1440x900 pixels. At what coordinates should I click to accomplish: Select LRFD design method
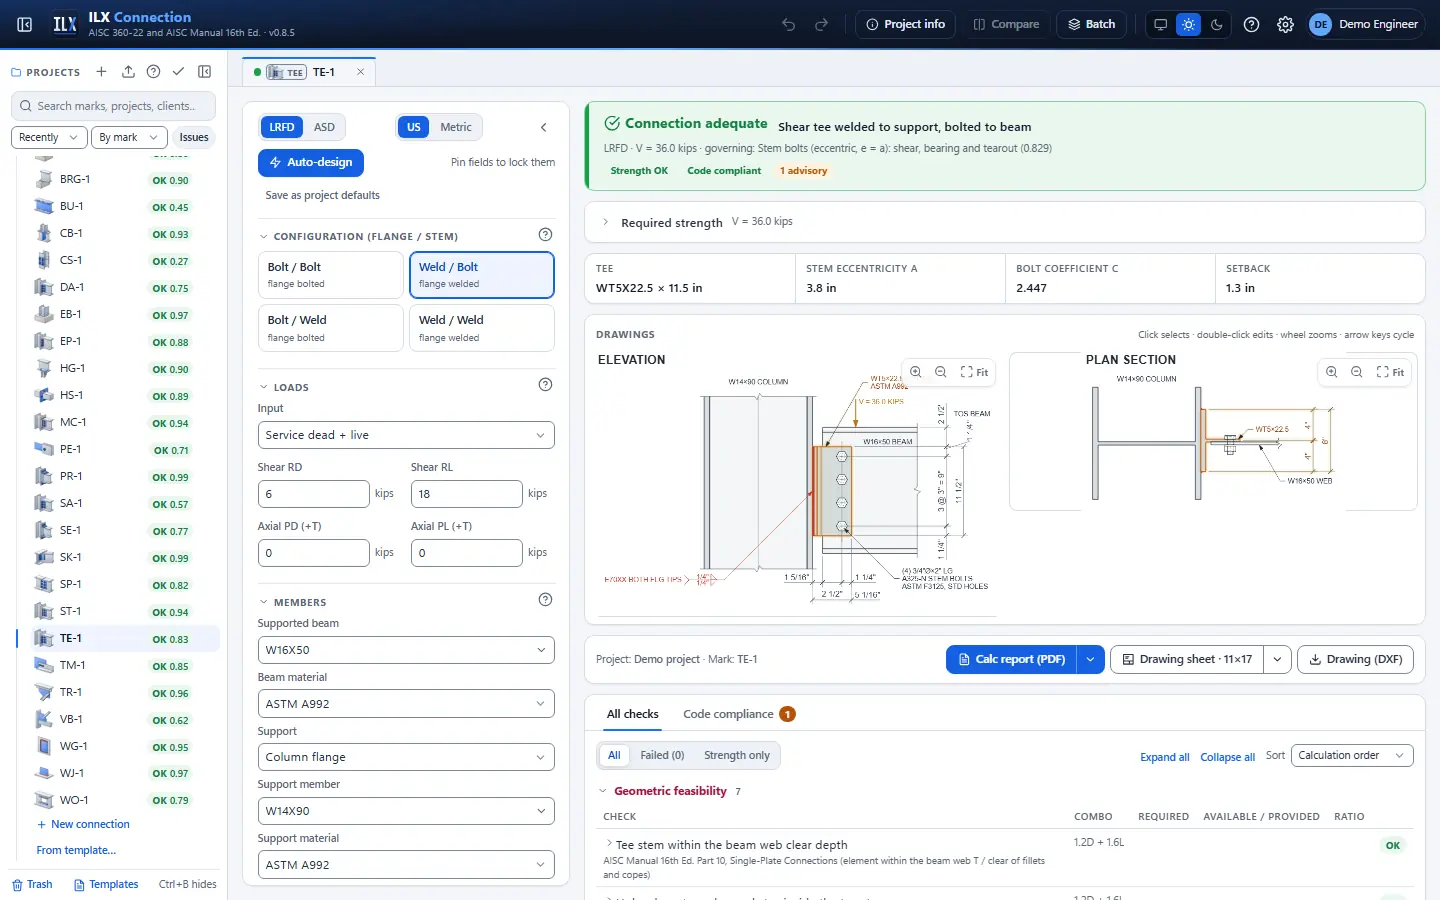click(x=282, y=127)
